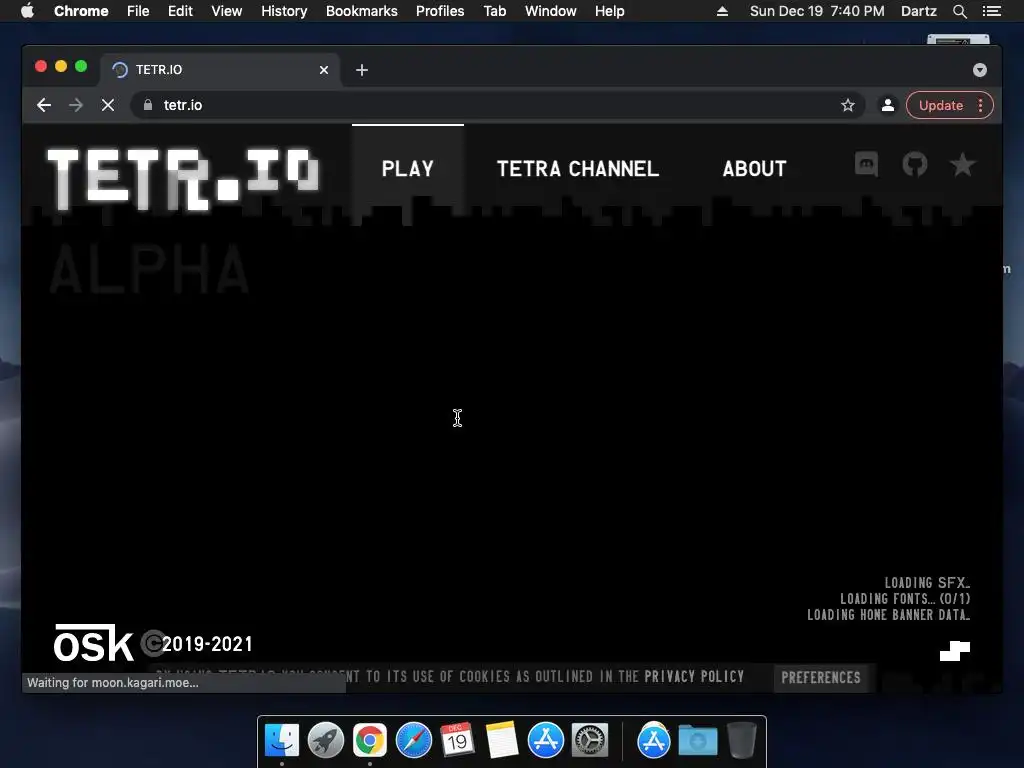Open a new tab with plus button
Image resolution: width=1024 pixels, height=768 pixels.
(362, 70)
